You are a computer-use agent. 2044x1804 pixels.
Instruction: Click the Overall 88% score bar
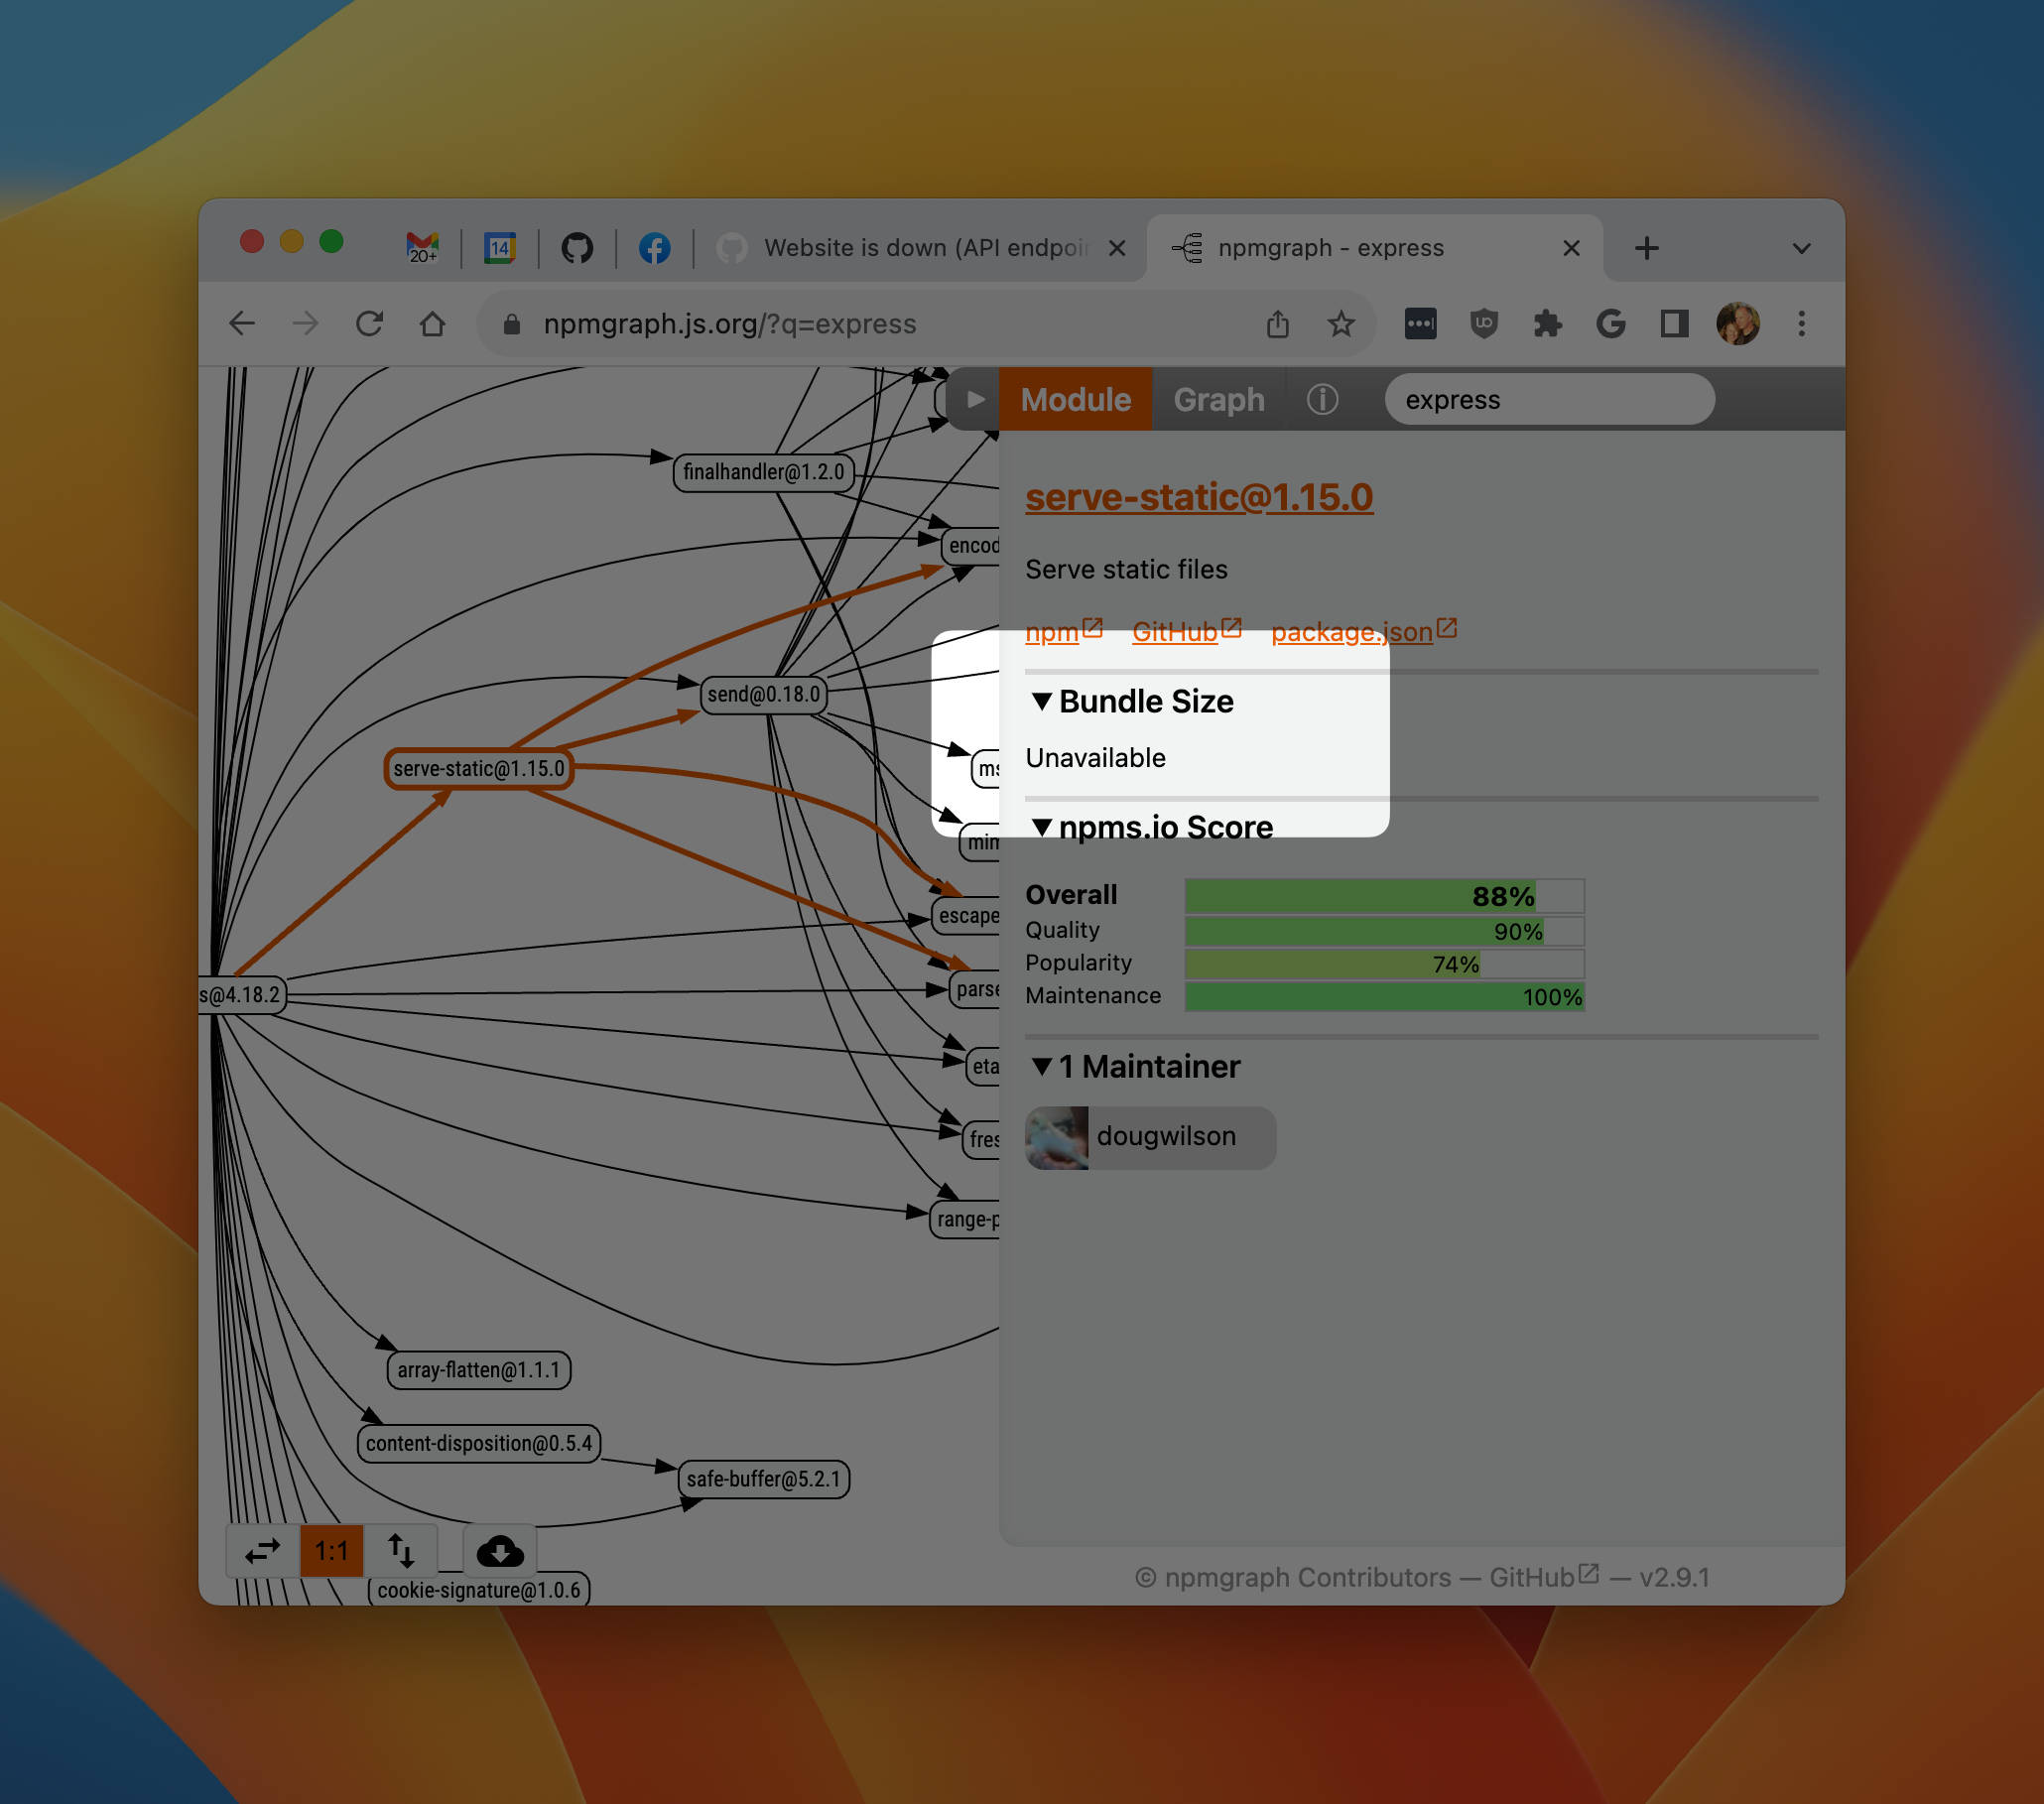pyautogui.click(x=1383, y=895)
